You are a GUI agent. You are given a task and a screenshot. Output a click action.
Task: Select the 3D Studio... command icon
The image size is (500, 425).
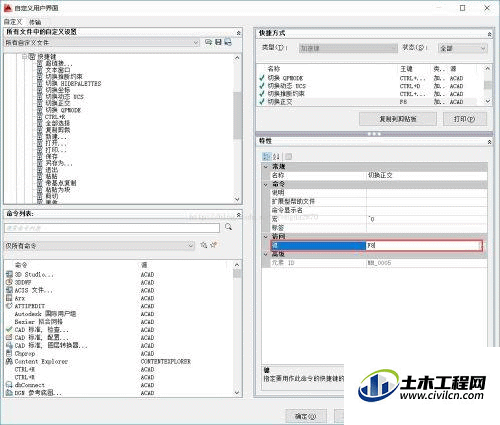pyautogui.click(x=9, y=274)
